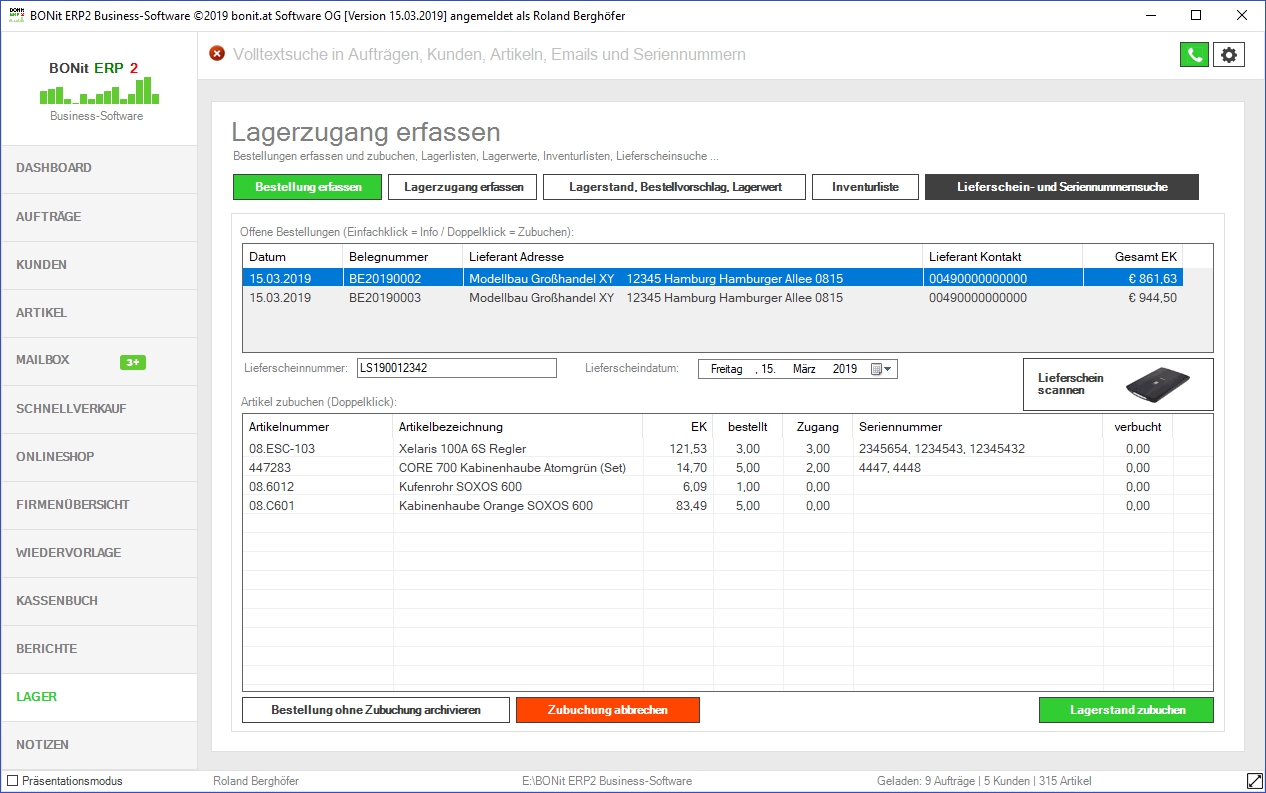Click the Lieferant Adresse column header
This screenshot has height=793, width=1266.
tap(692, 257)
